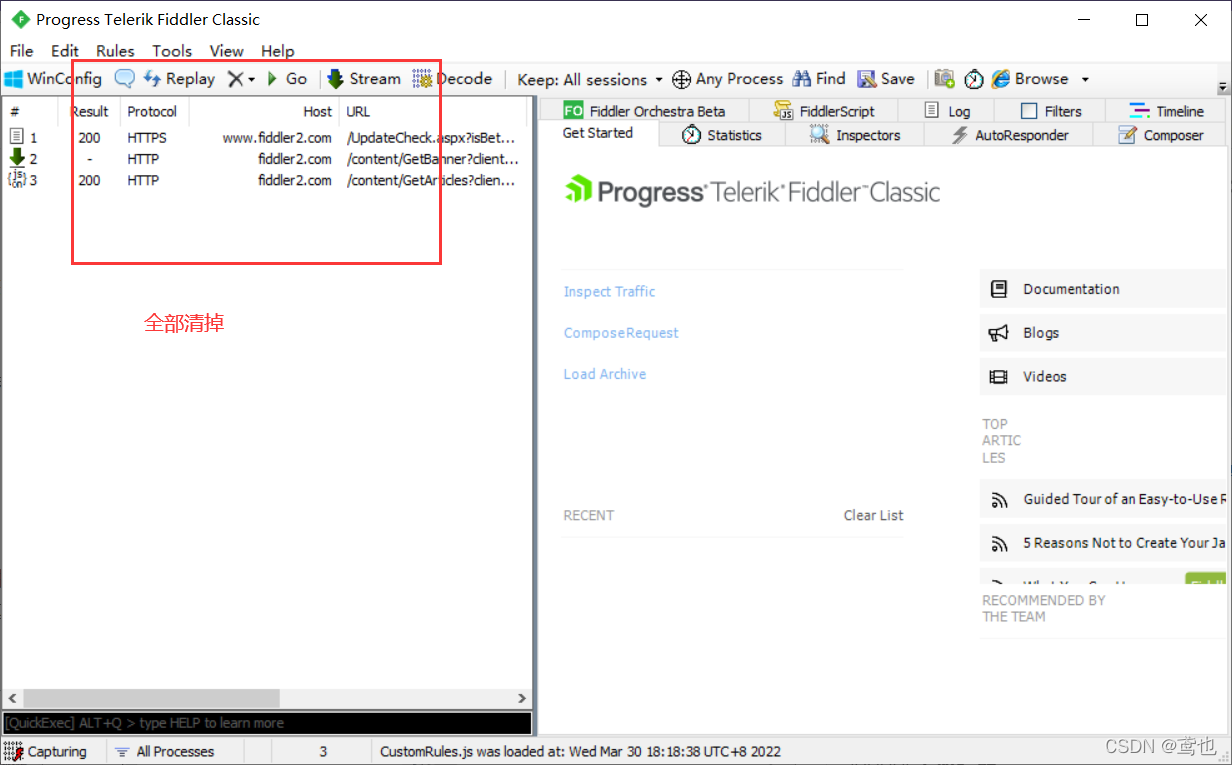The height and width of the screenshot is (765, 1232).
Task: Open the Keep: All sessions dropdown
Action: coord(590,79)
